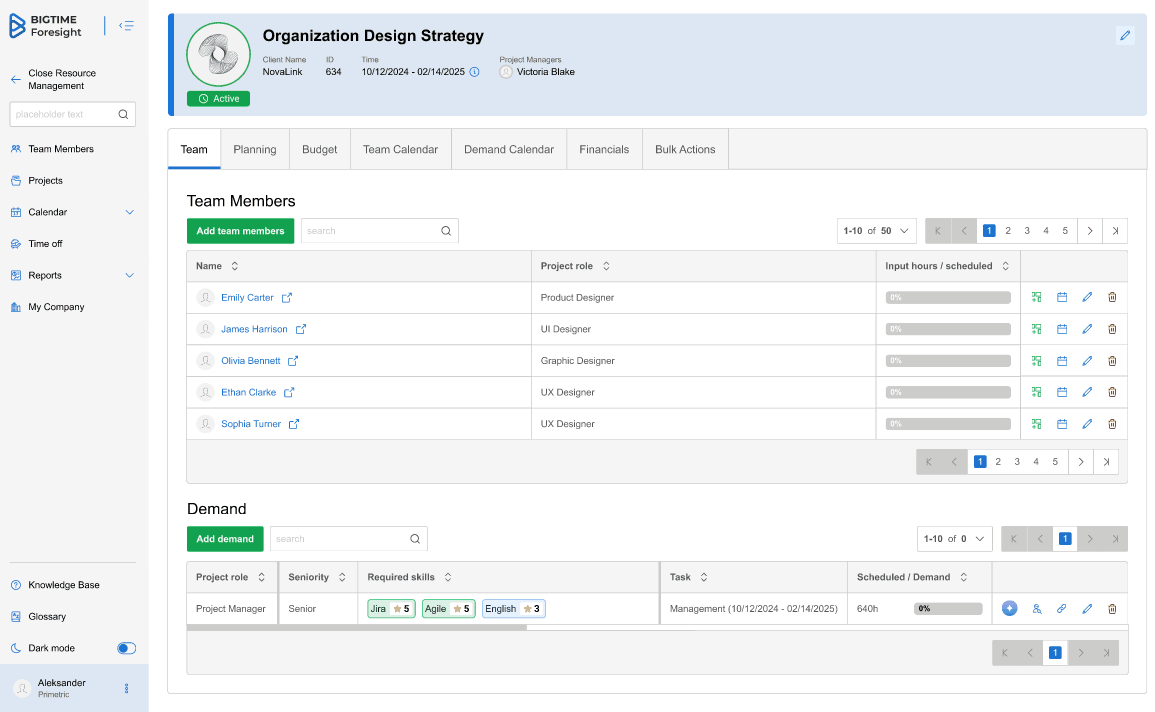Click the project time info icon
The width and height of the screenshot is (1155, 712).
475,72
